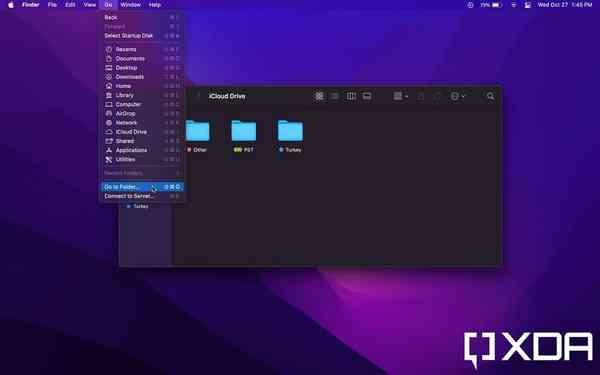Switch Finder to gallery view
Viewport: 600px width, 375px height.
[367, 96]
